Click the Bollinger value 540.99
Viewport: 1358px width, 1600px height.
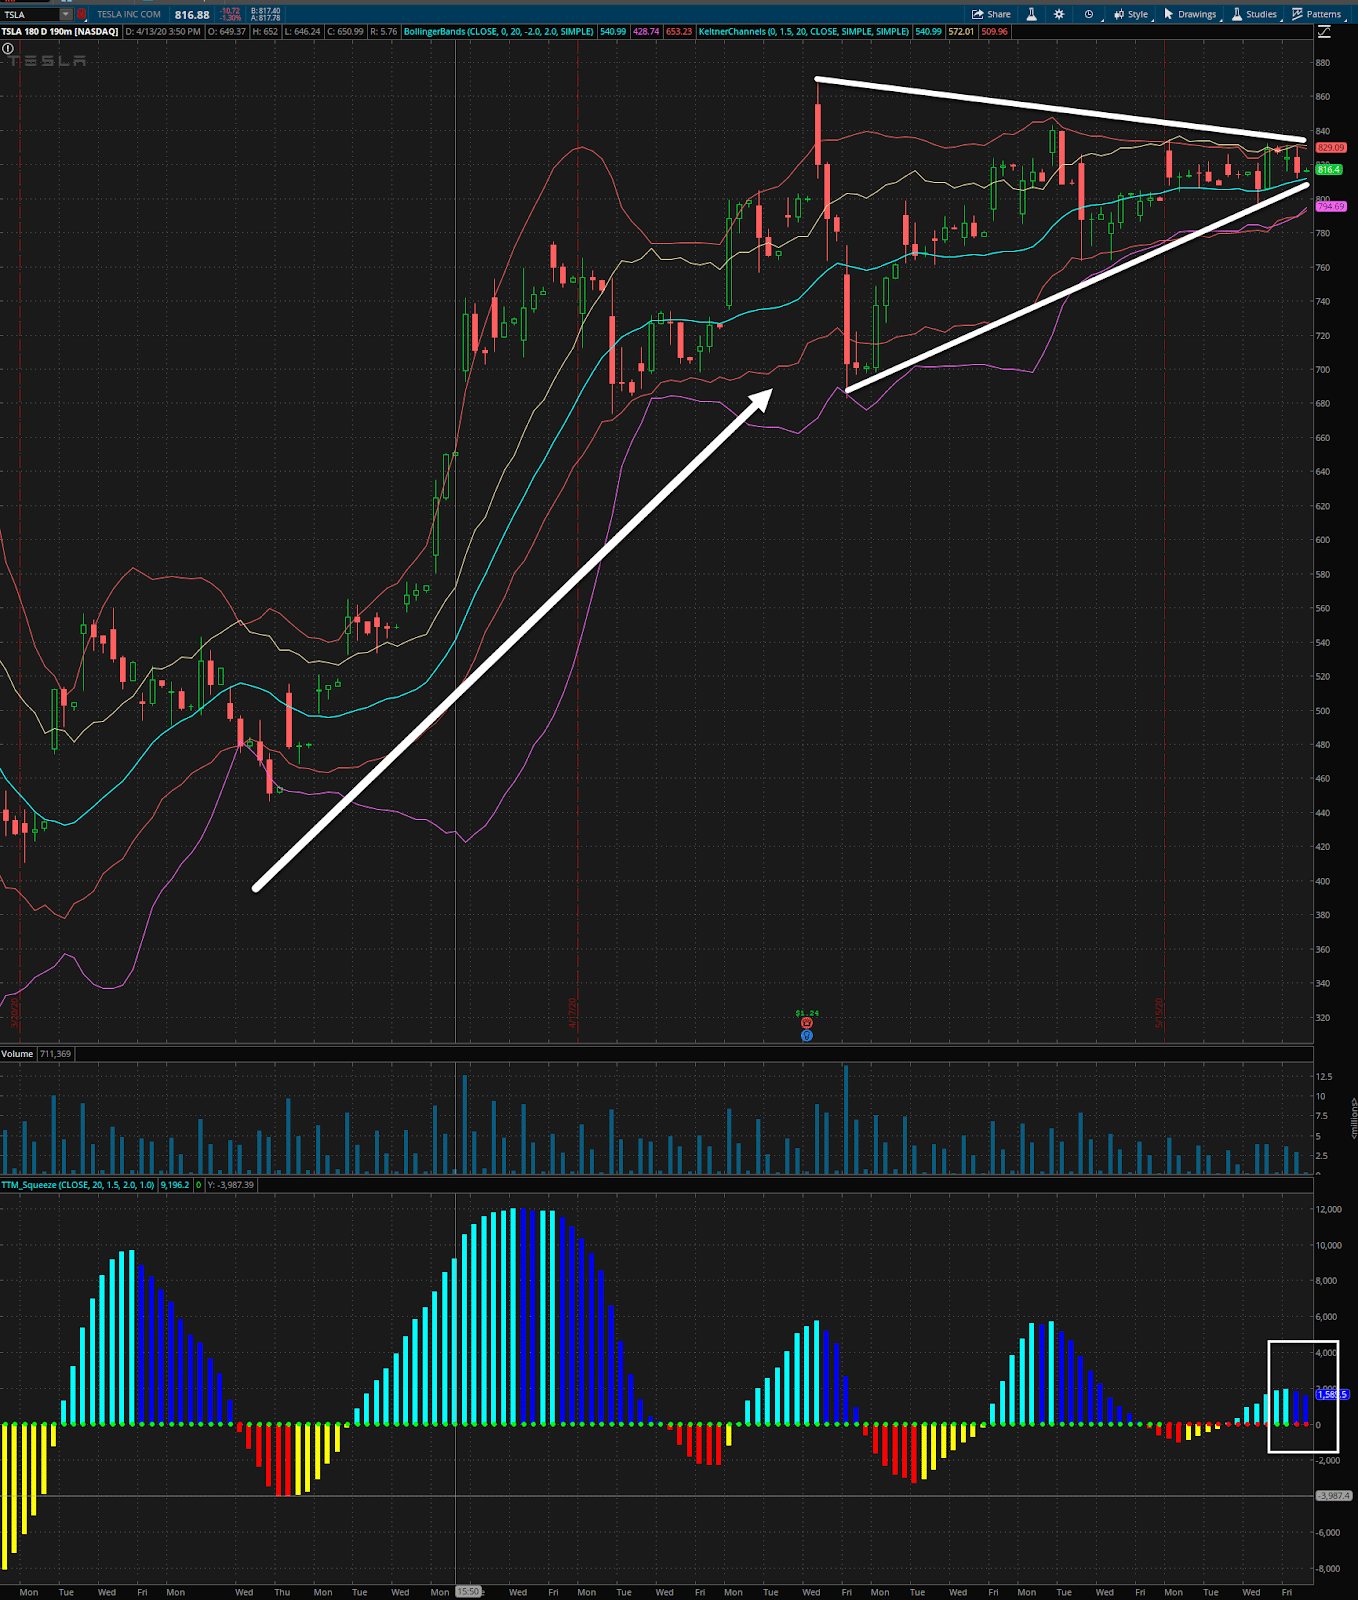[x=613, y=32]
